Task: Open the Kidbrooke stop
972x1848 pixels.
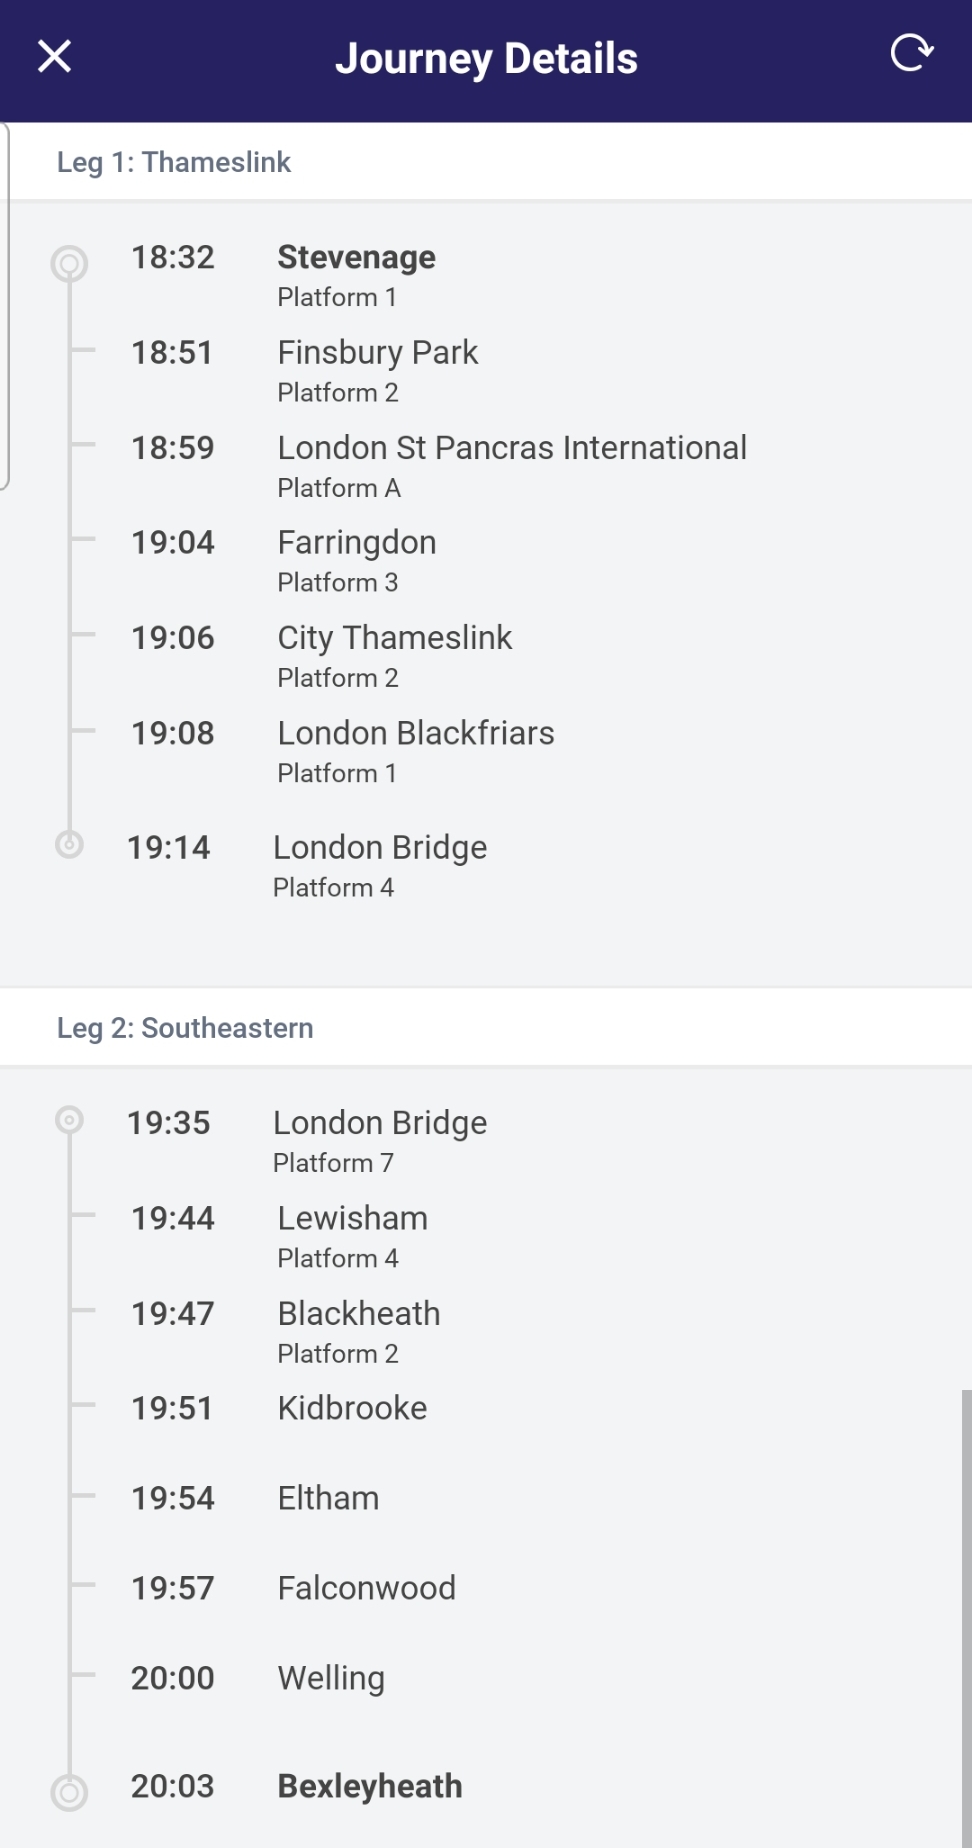Action: (x=352, y=1408)
